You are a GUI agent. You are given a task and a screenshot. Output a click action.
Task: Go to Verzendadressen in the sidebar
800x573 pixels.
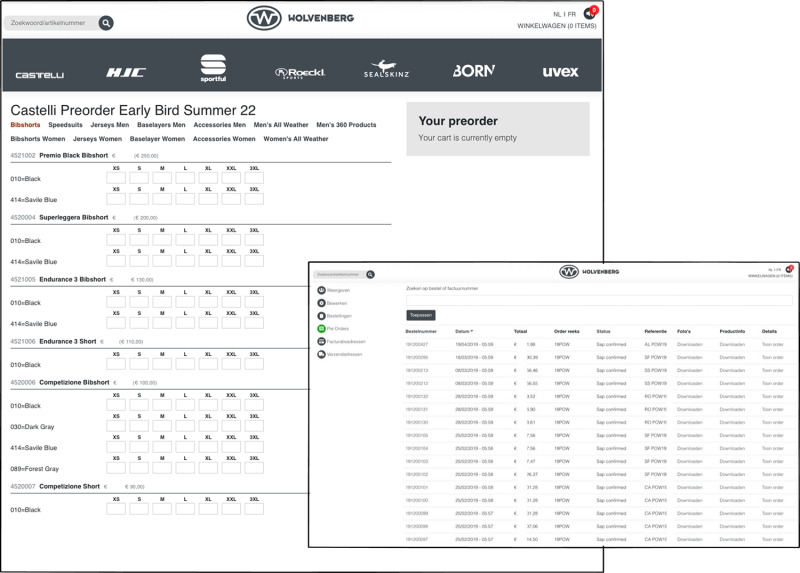click(x=343, y=354)
